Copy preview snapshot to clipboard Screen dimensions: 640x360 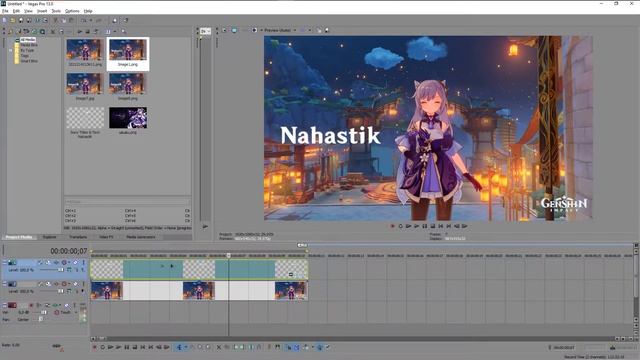point(319,30)
